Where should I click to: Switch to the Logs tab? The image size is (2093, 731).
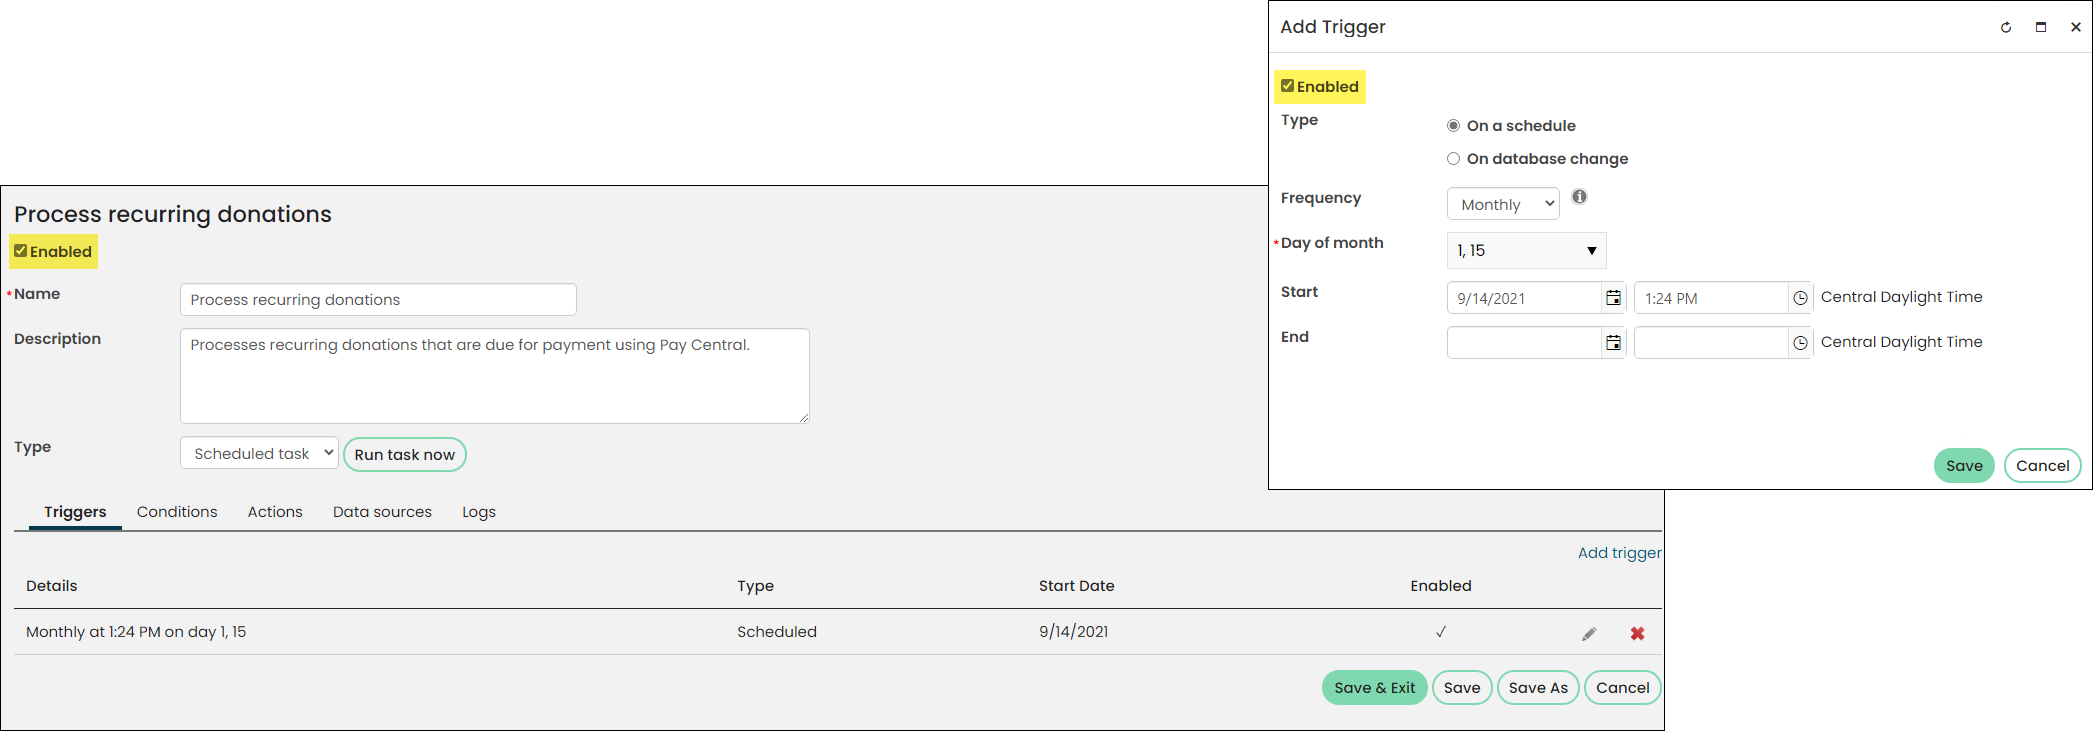tap(479, 512)
